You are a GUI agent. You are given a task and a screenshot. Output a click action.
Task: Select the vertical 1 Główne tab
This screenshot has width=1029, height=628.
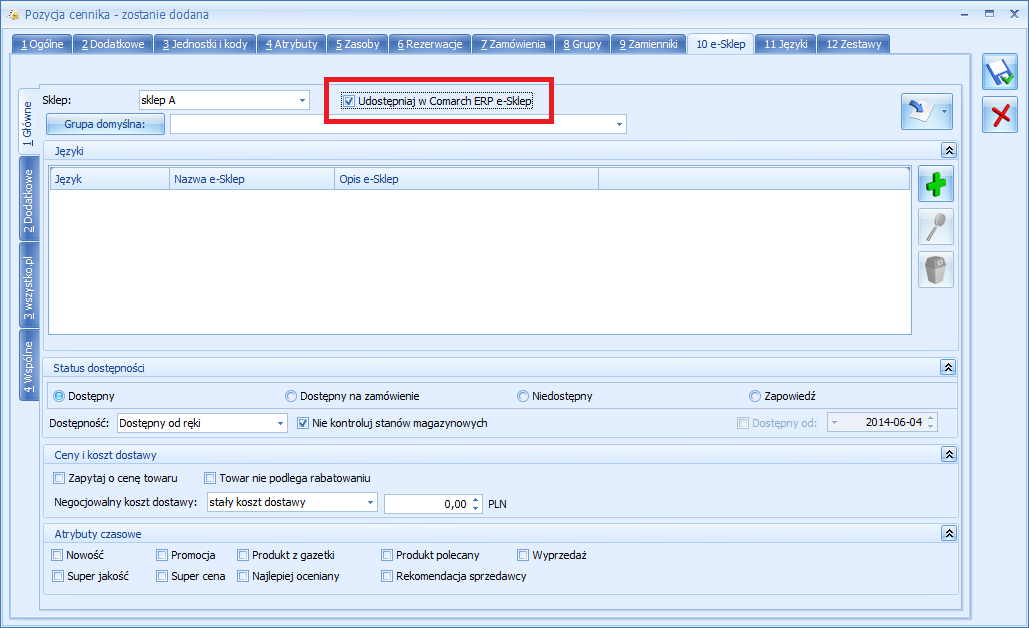click(28, 122)
